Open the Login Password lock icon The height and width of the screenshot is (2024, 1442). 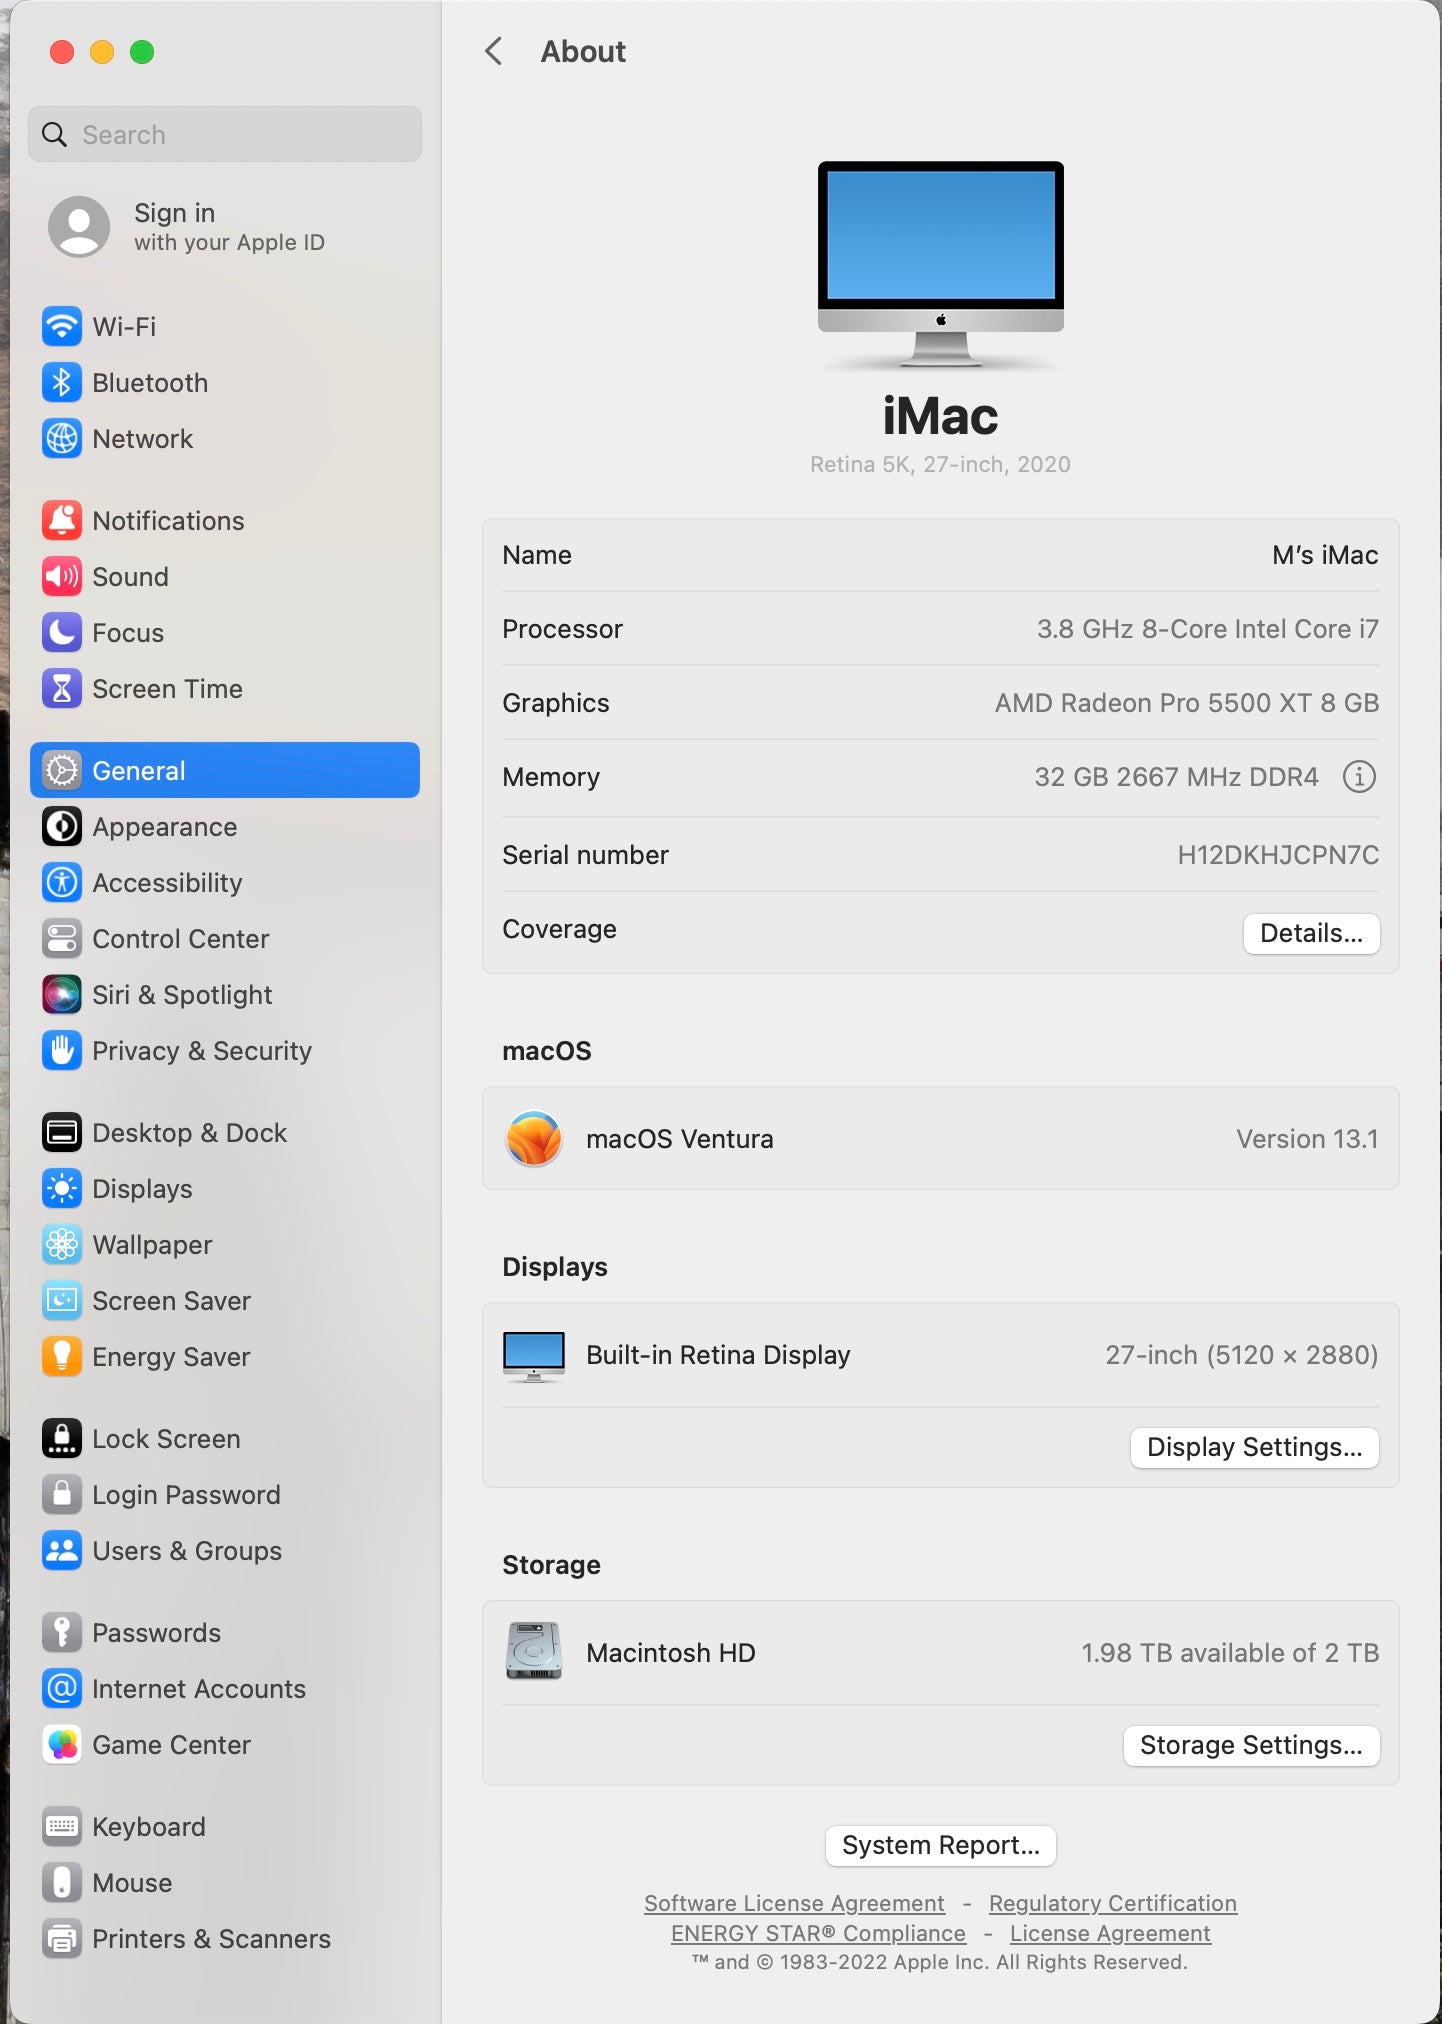[62, 1494]
